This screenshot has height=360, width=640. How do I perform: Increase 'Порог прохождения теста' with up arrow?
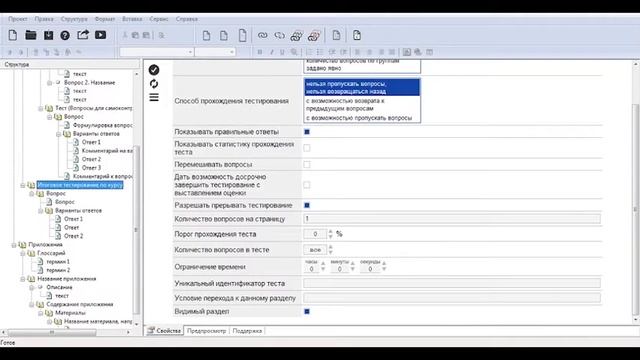point(331,231)
